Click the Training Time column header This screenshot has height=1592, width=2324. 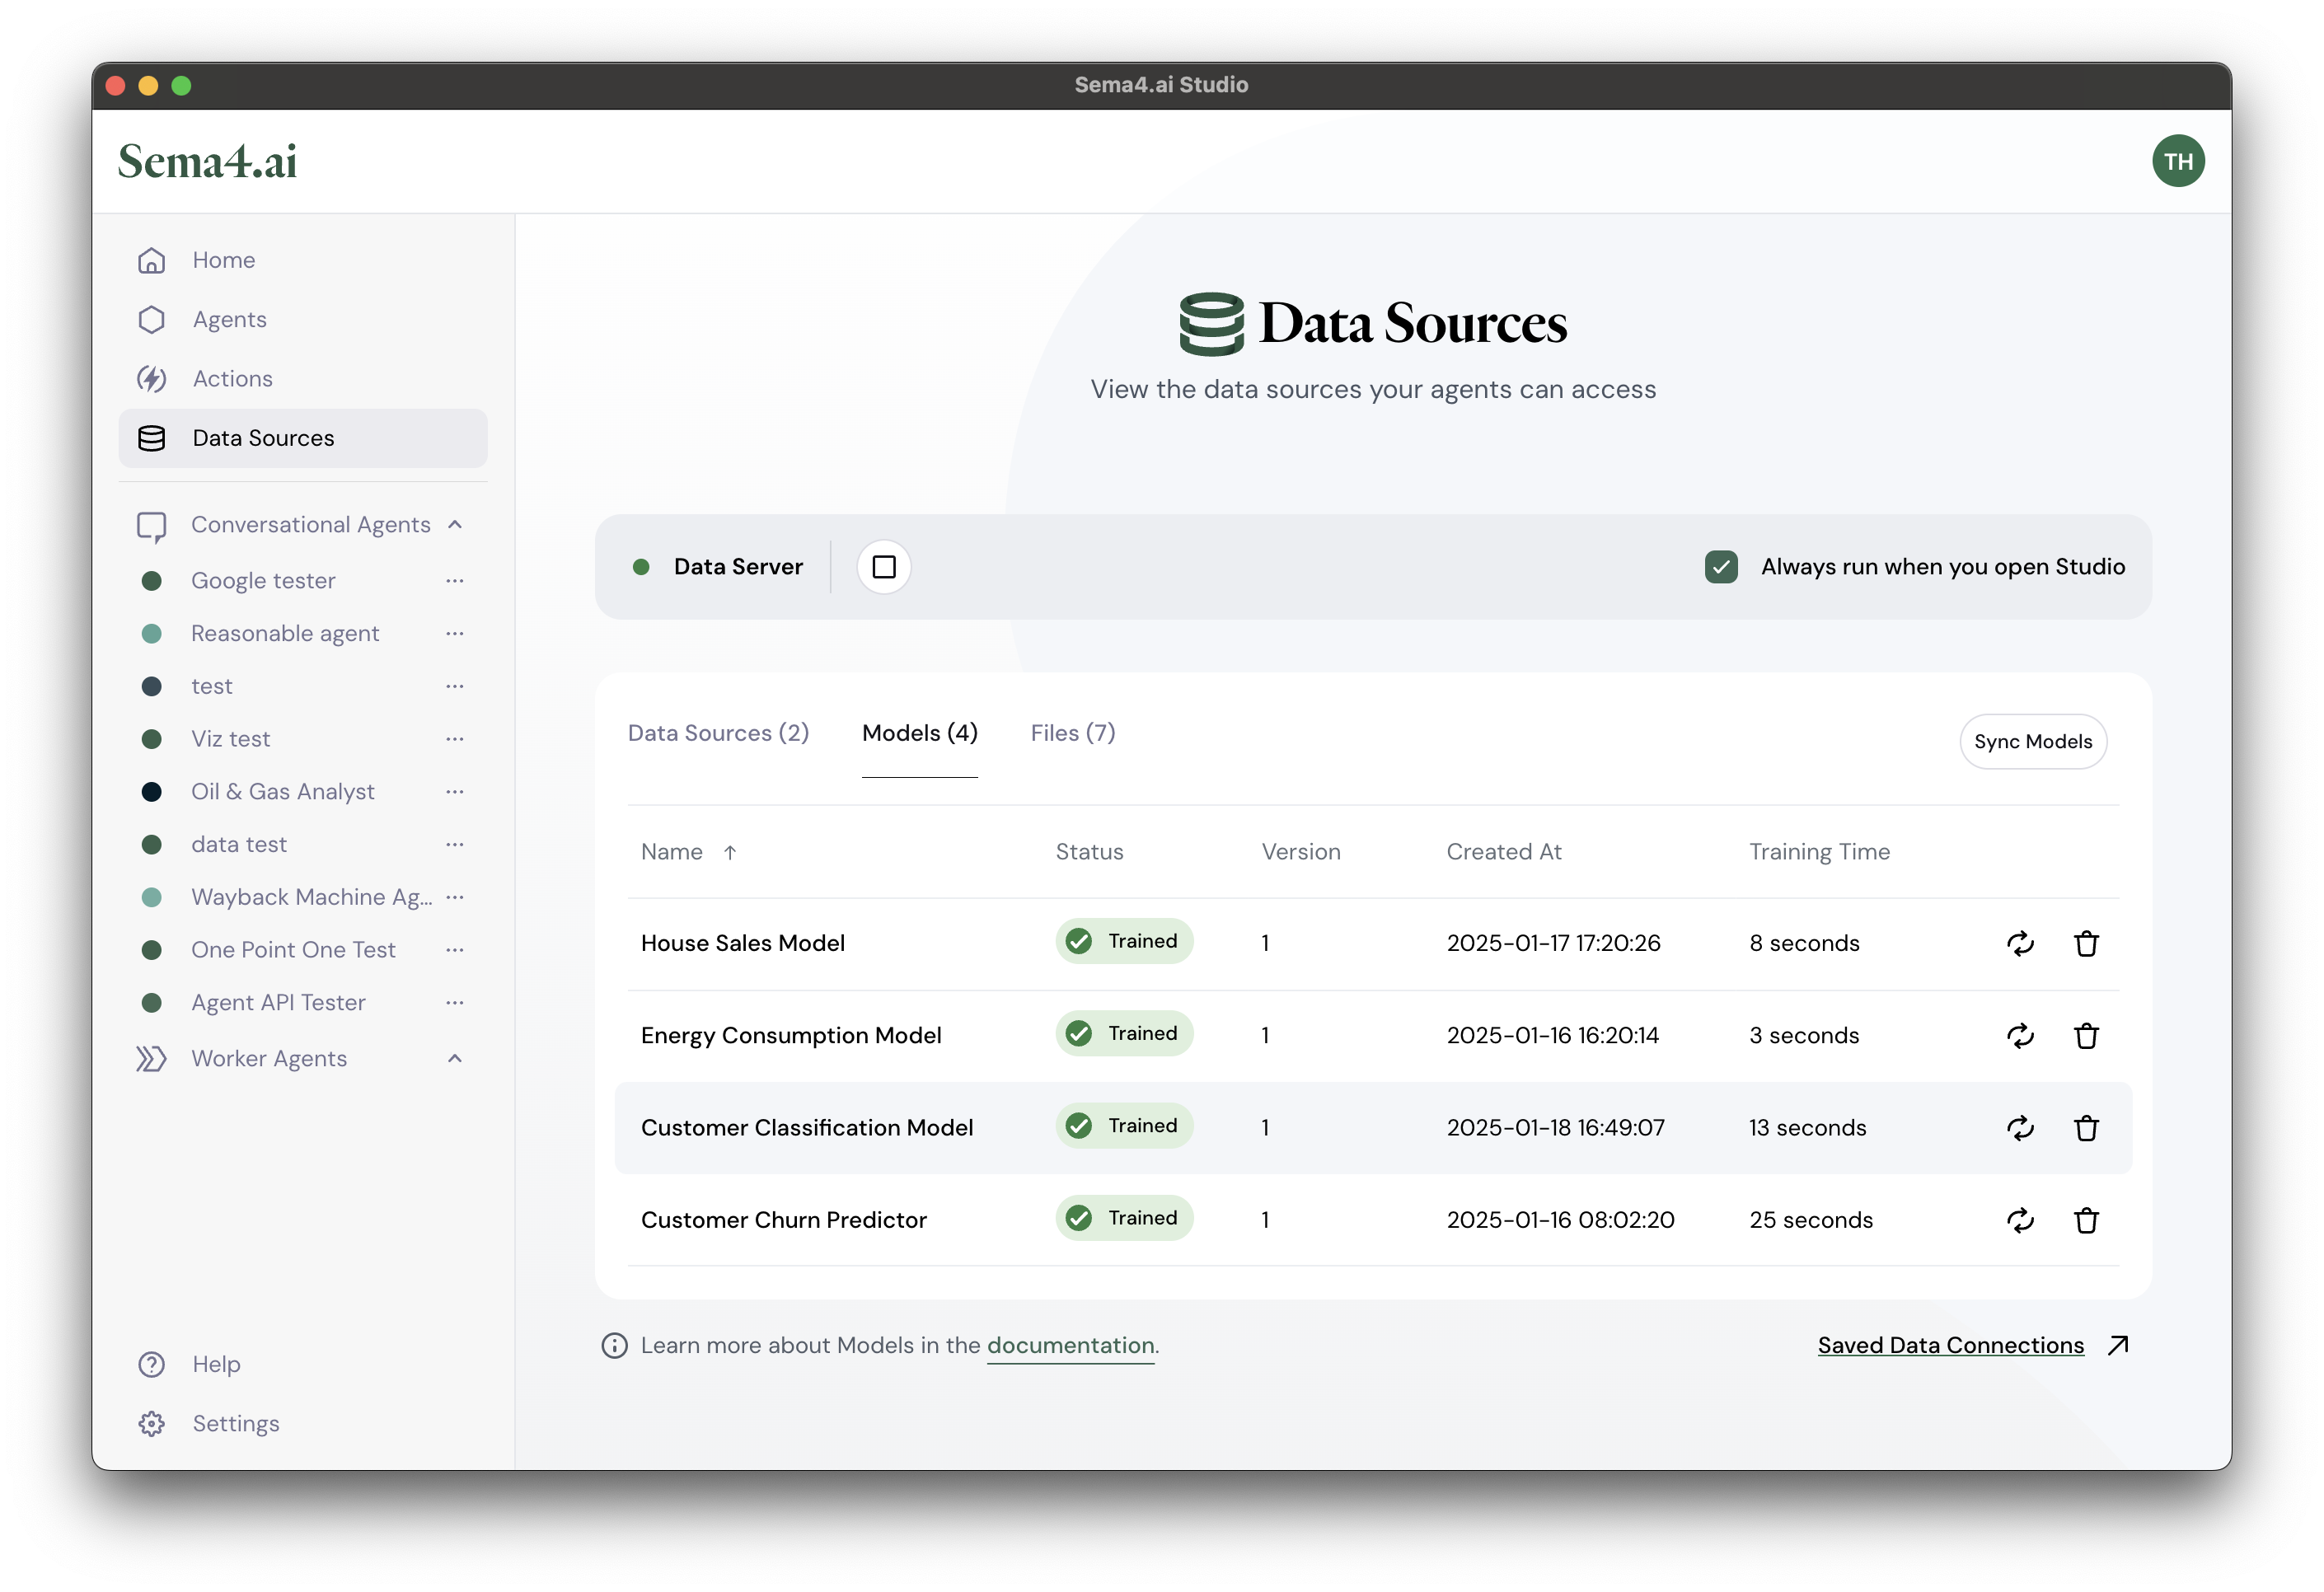1819,852
